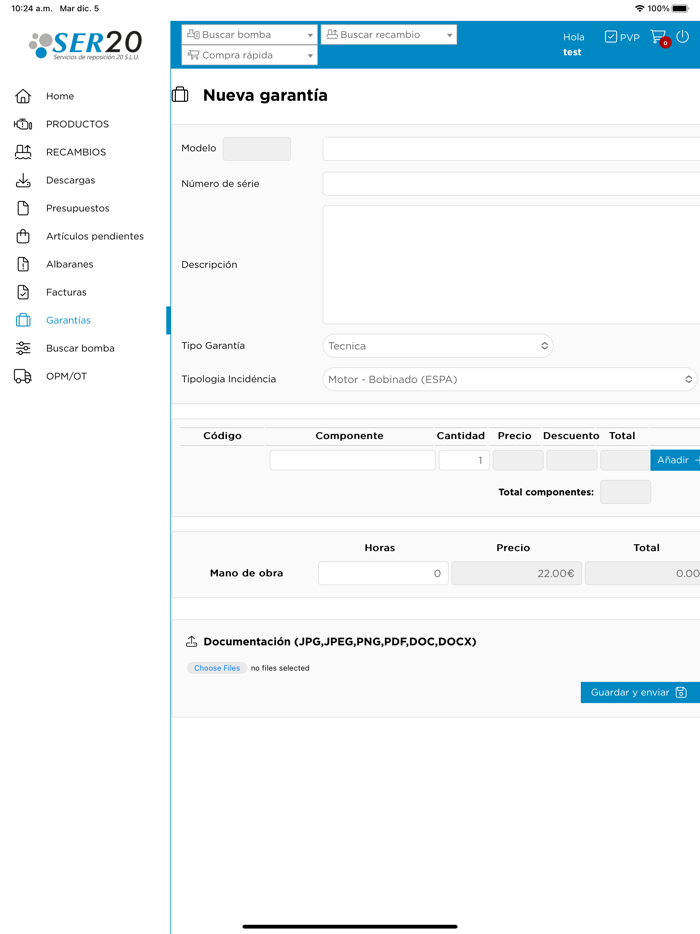
Task: Click the Componente input field
Action: click(353, 460)
